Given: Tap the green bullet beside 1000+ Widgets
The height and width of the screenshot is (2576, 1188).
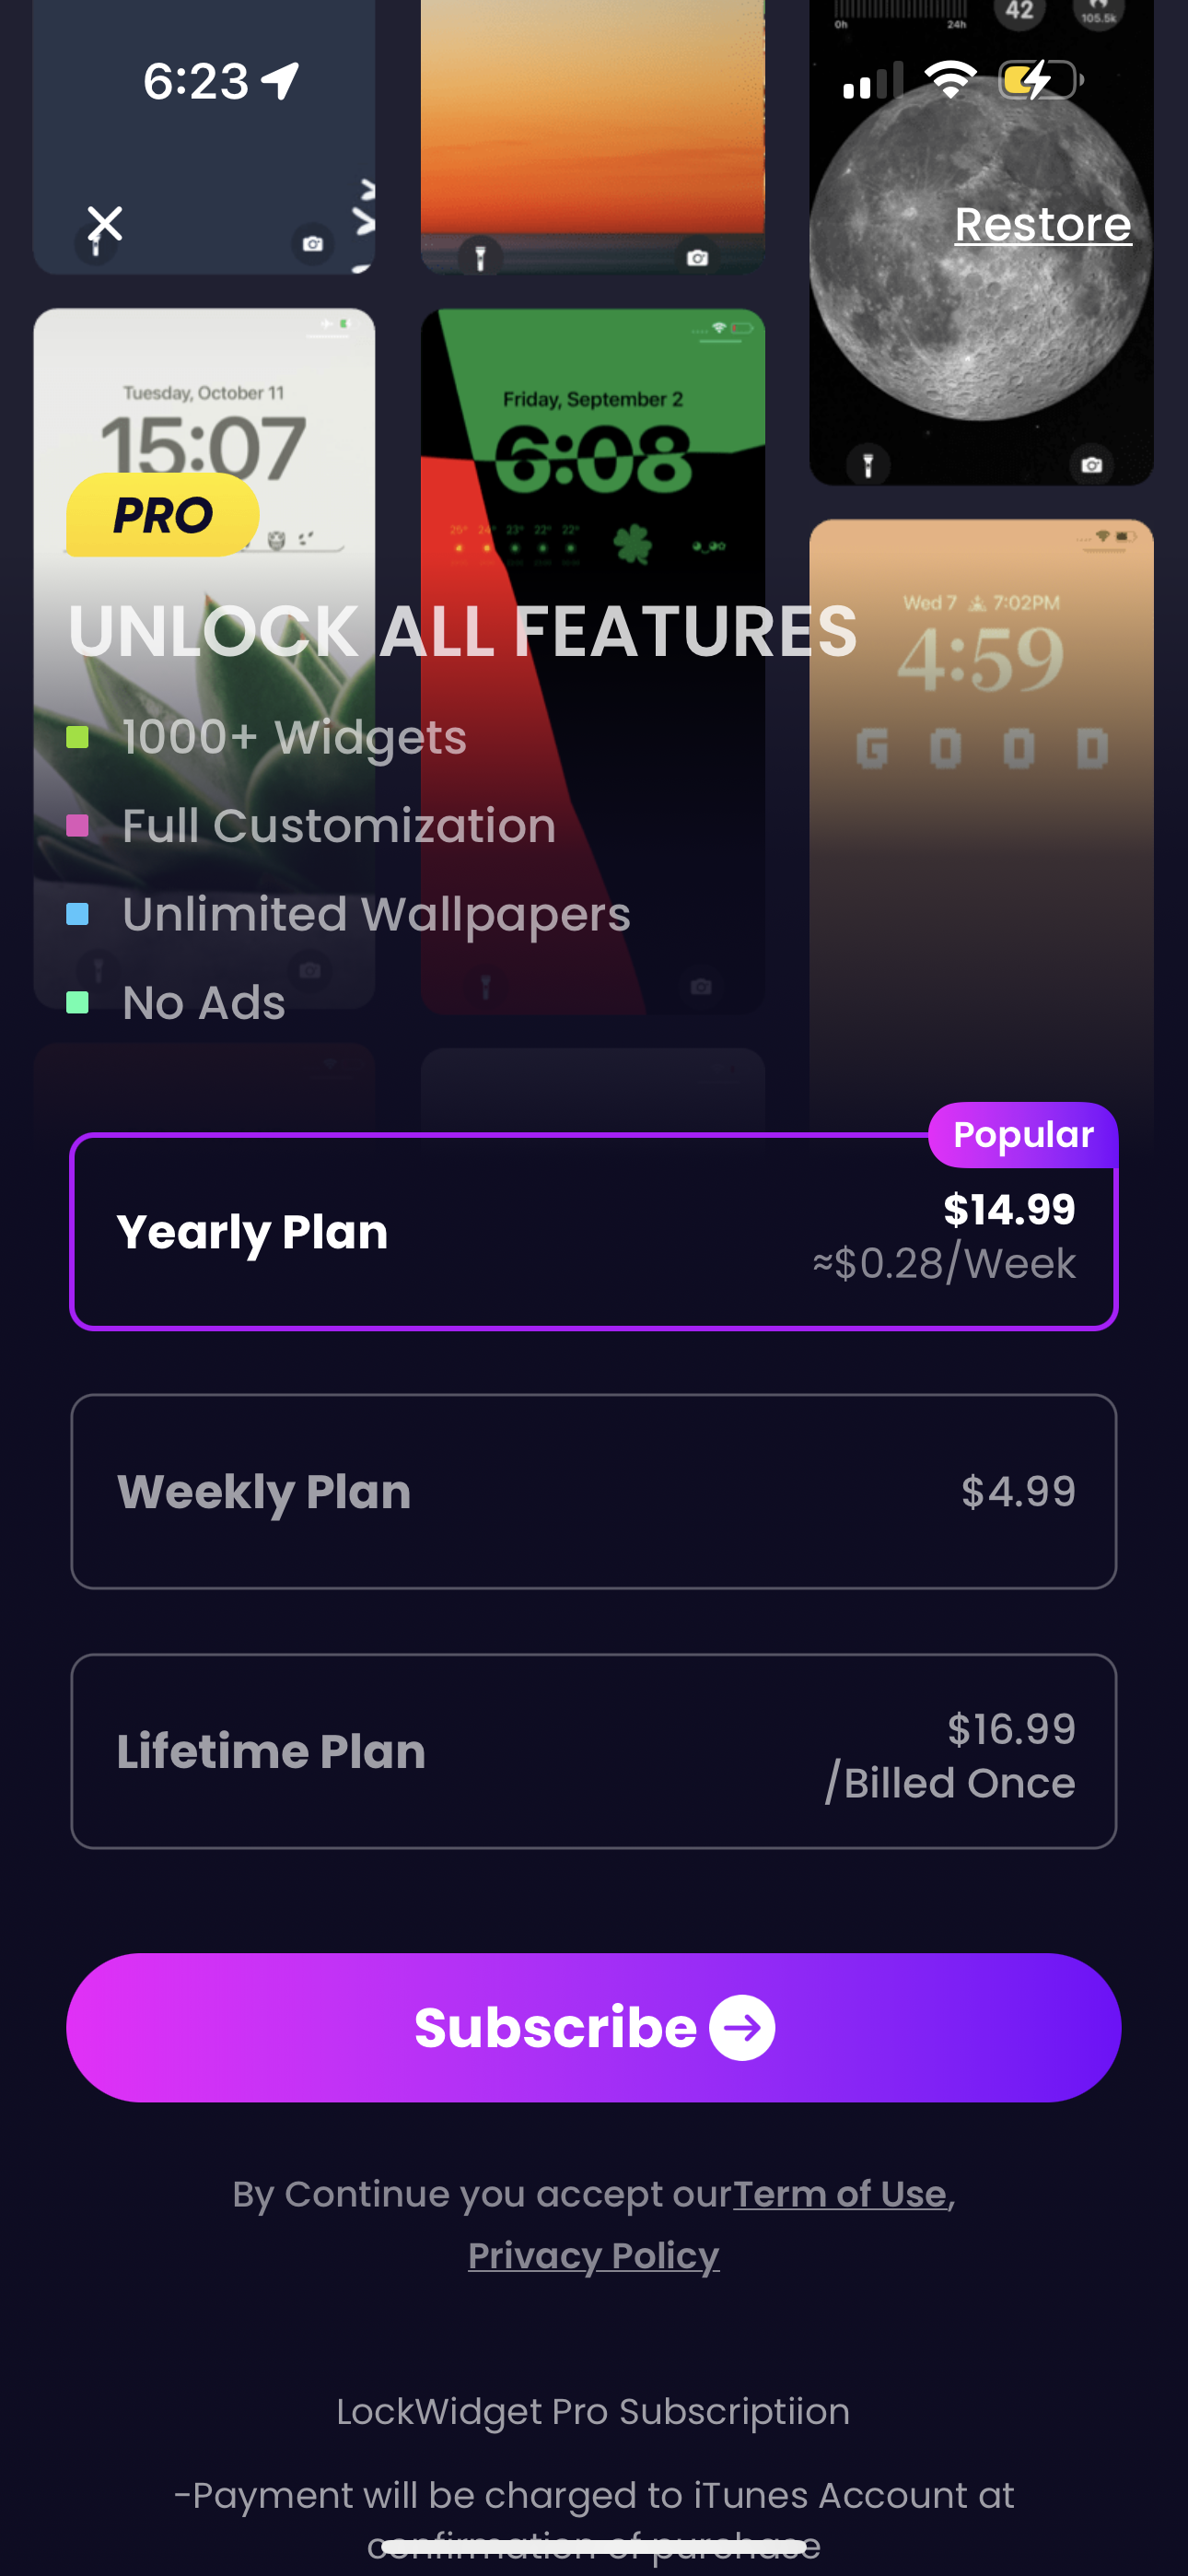Looking at the screenshot, I should pyautogui.click(x=77, y=738).
